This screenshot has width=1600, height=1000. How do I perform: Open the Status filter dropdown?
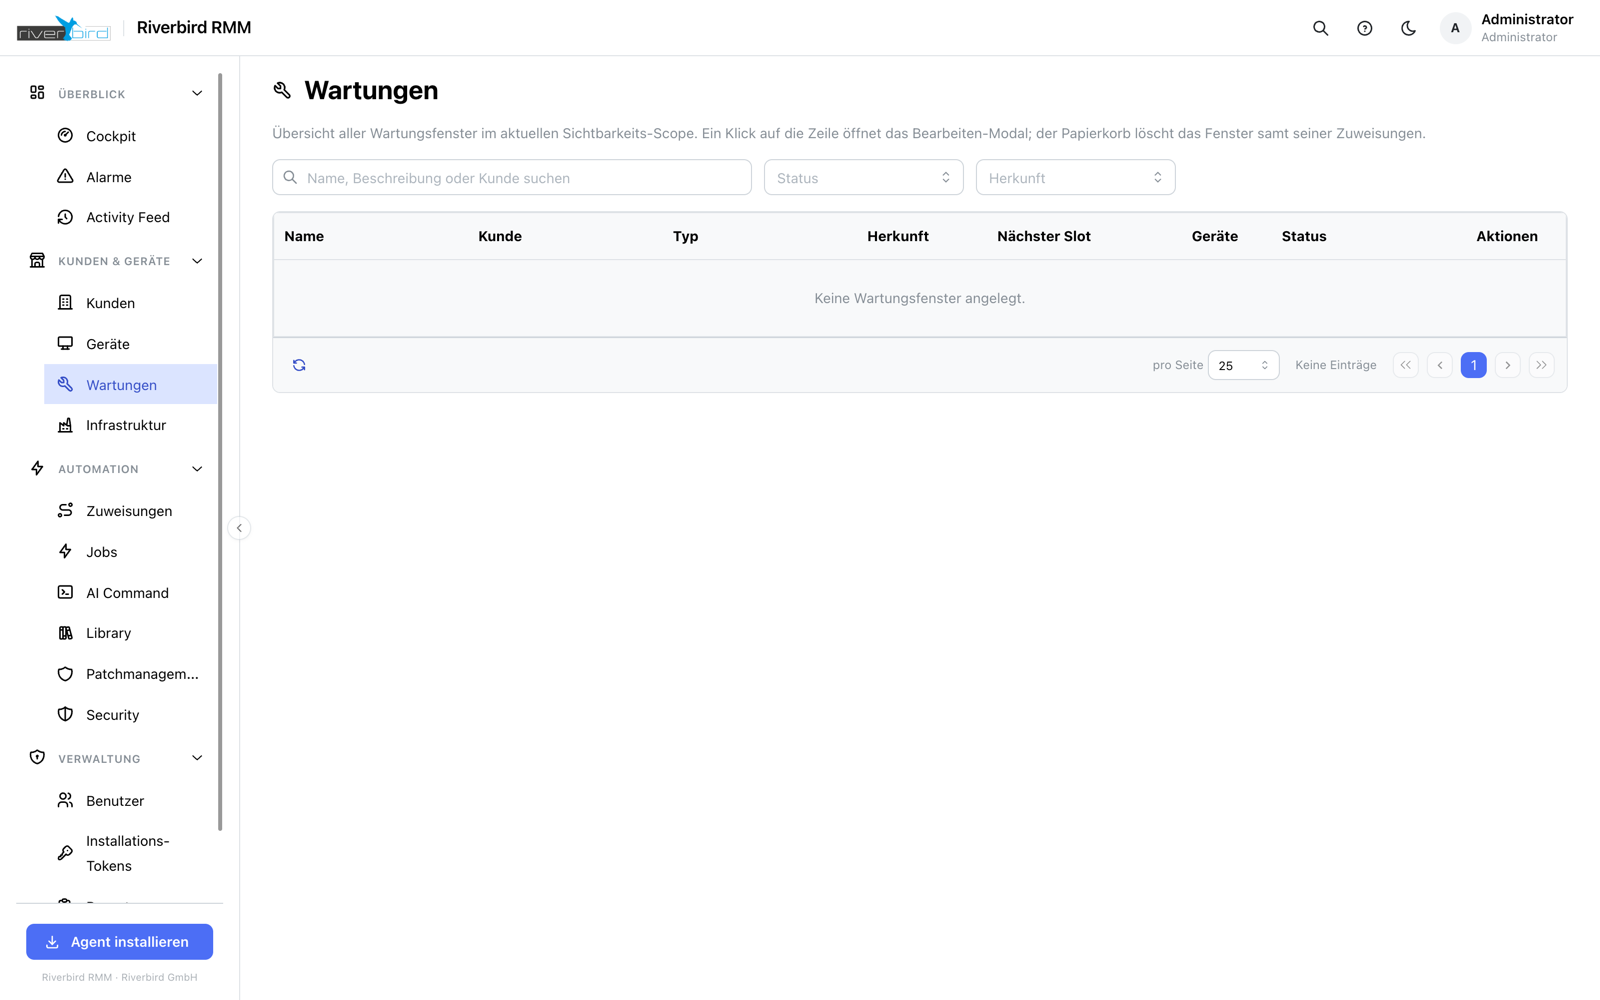tap(863, 177)
